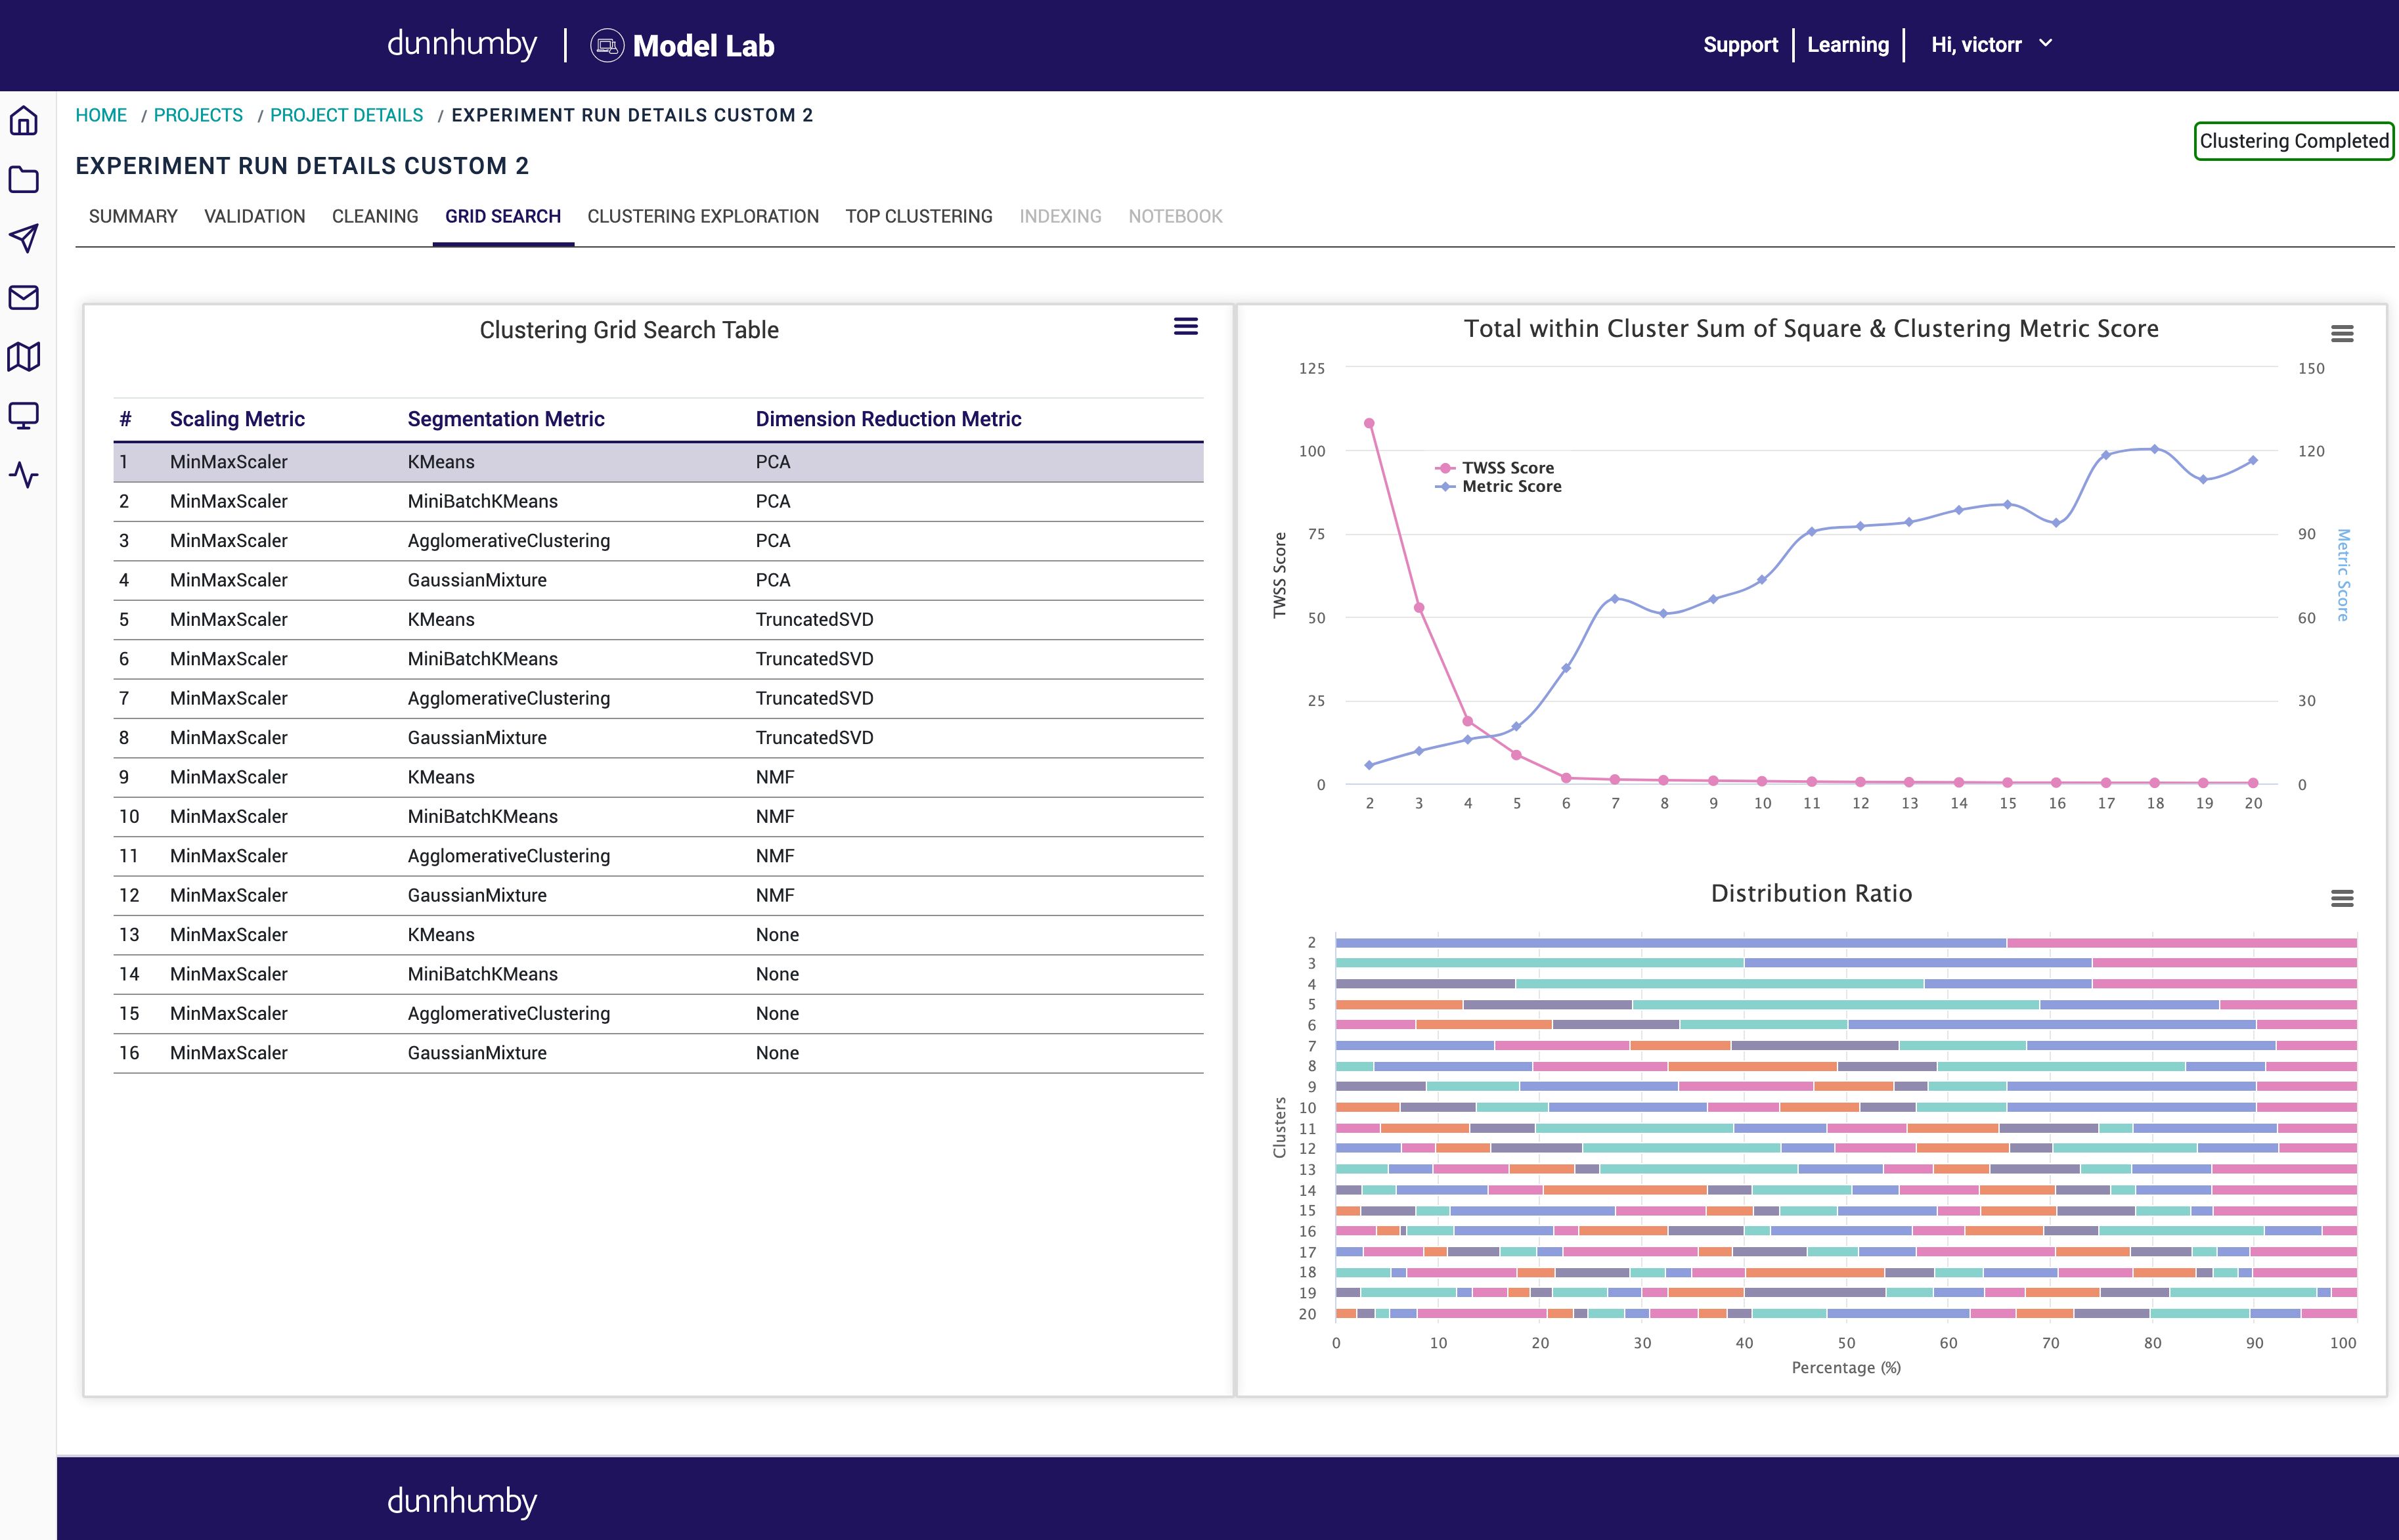Open the folder icon in sidebar
The image size is (2399, 1540).
pos(24,180)
